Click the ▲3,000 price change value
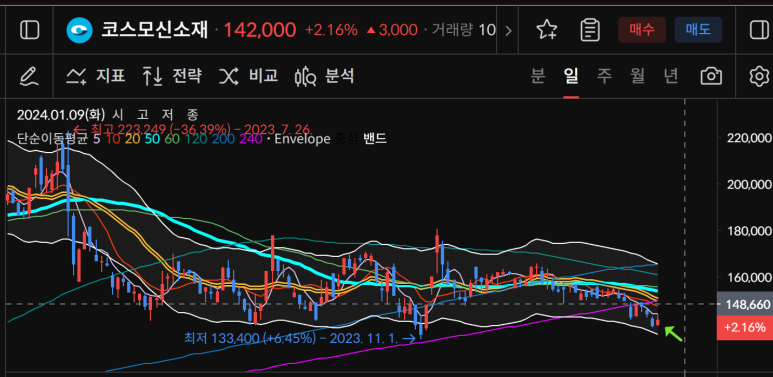The width and height of the screenshot is (773, 377). 392,31
